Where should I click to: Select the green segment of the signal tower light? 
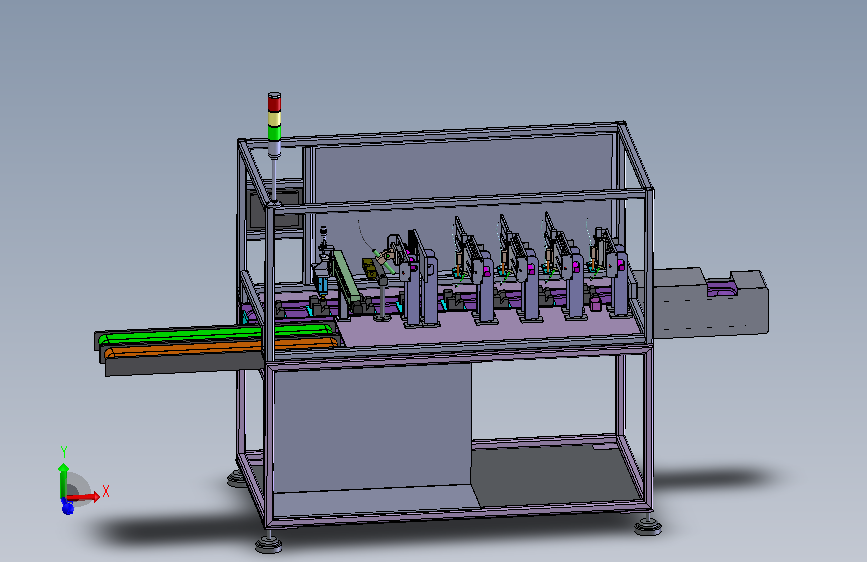pos(274,133)
